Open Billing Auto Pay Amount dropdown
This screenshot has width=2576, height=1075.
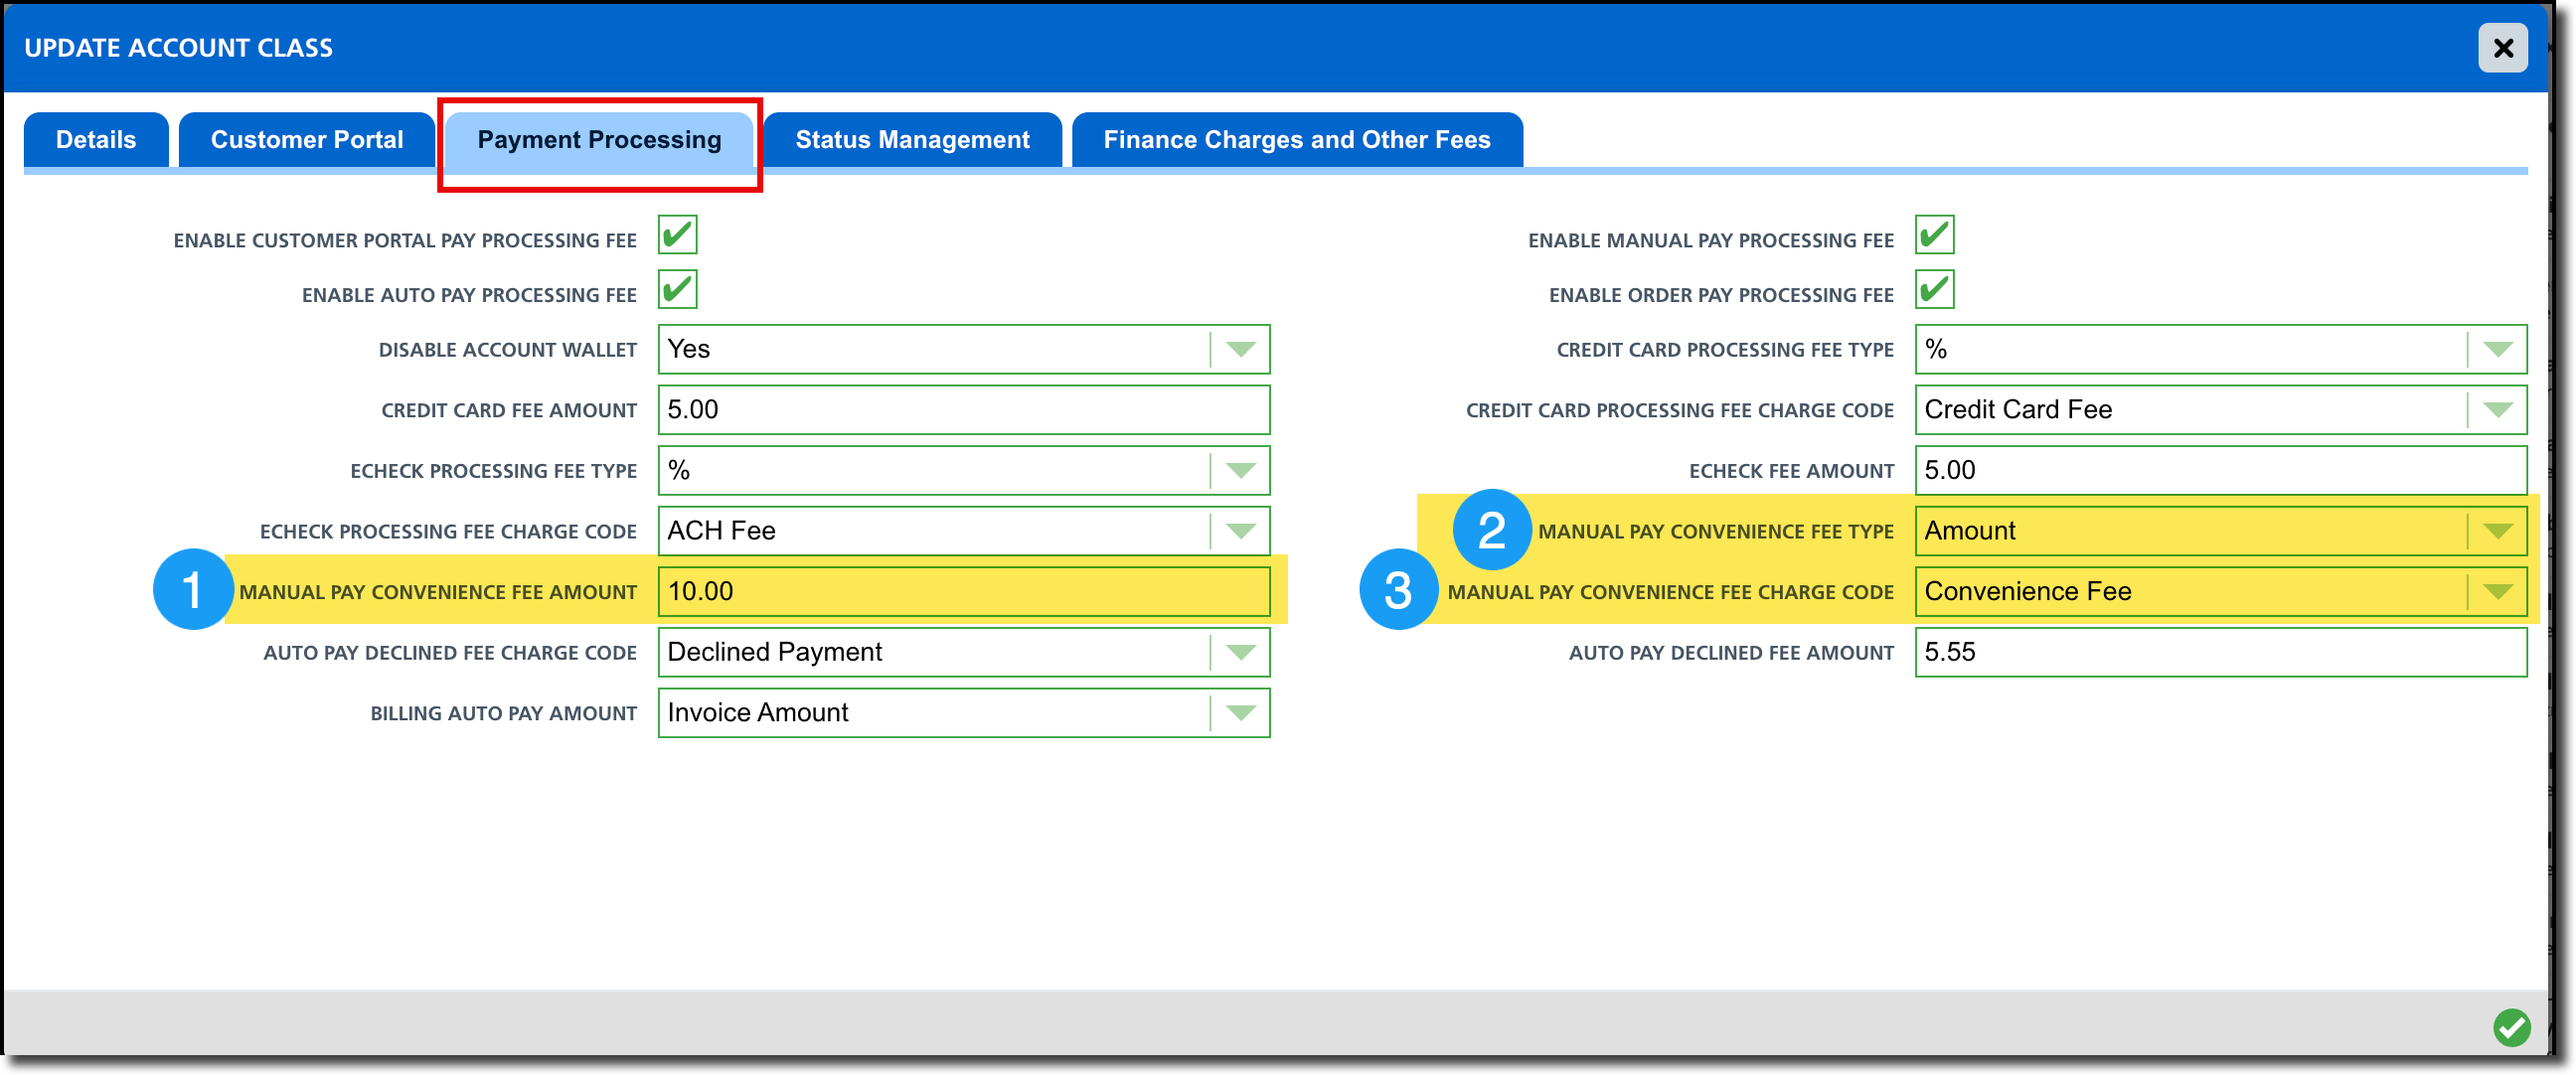click(1240, 713)
